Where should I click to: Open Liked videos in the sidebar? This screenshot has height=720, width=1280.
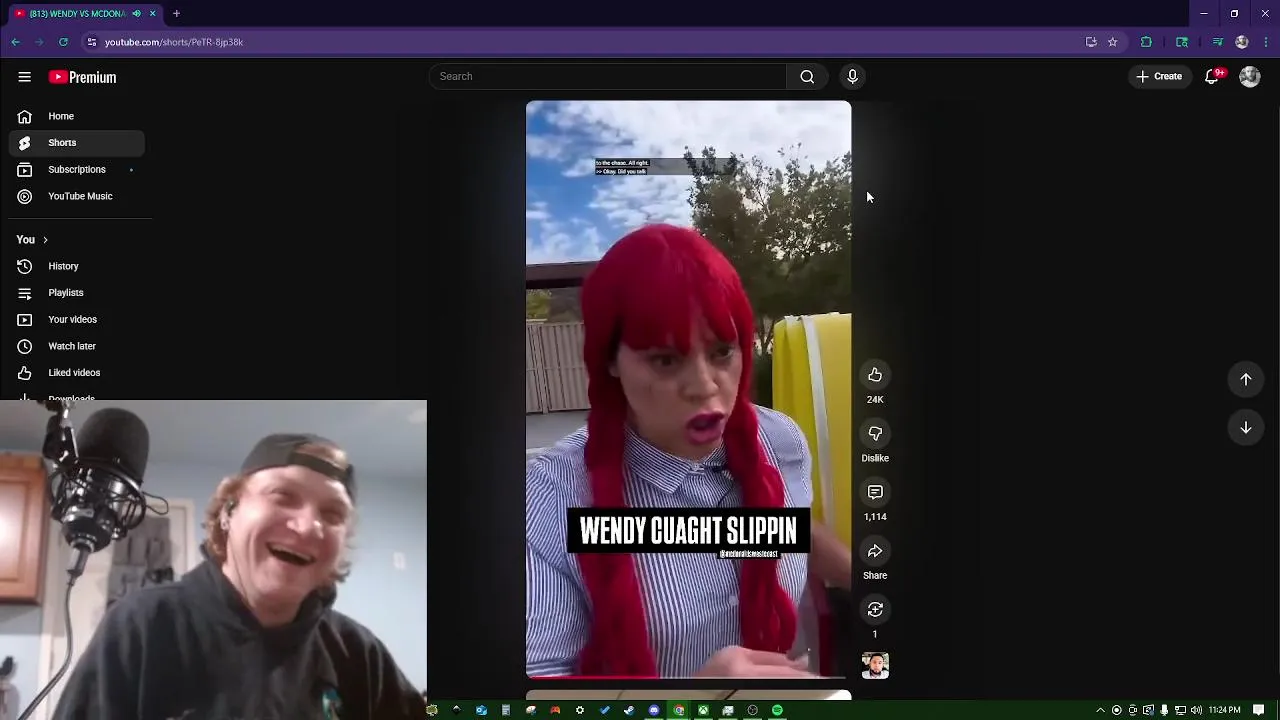pyautogui.click(x=77, y=373)
